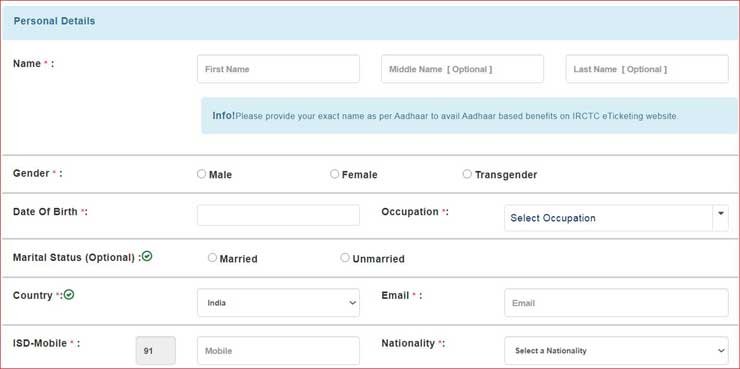Screen dimensions: 740x369
Task: Click the Personal Details section header
Action: click(x=54, y=21)
